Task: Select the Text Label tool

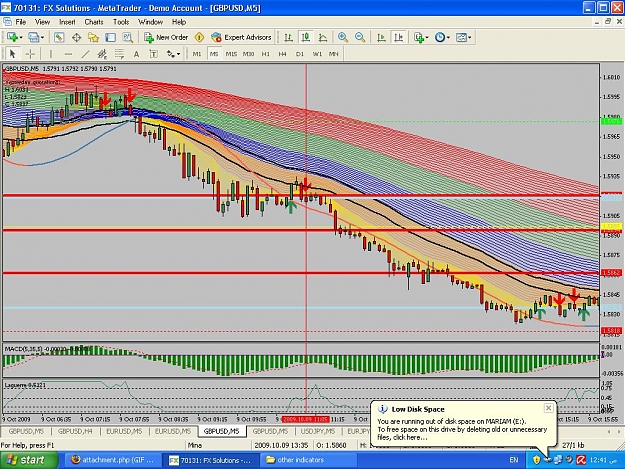Action: [153, 54]
